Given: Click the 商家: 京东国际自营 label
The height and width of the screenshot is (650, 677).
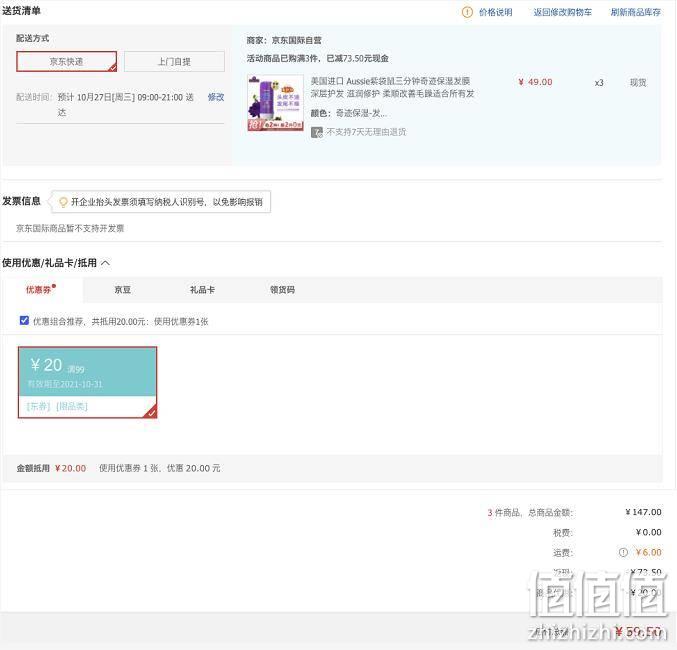Looking at the screenshot, I should (x=284, y=40).
